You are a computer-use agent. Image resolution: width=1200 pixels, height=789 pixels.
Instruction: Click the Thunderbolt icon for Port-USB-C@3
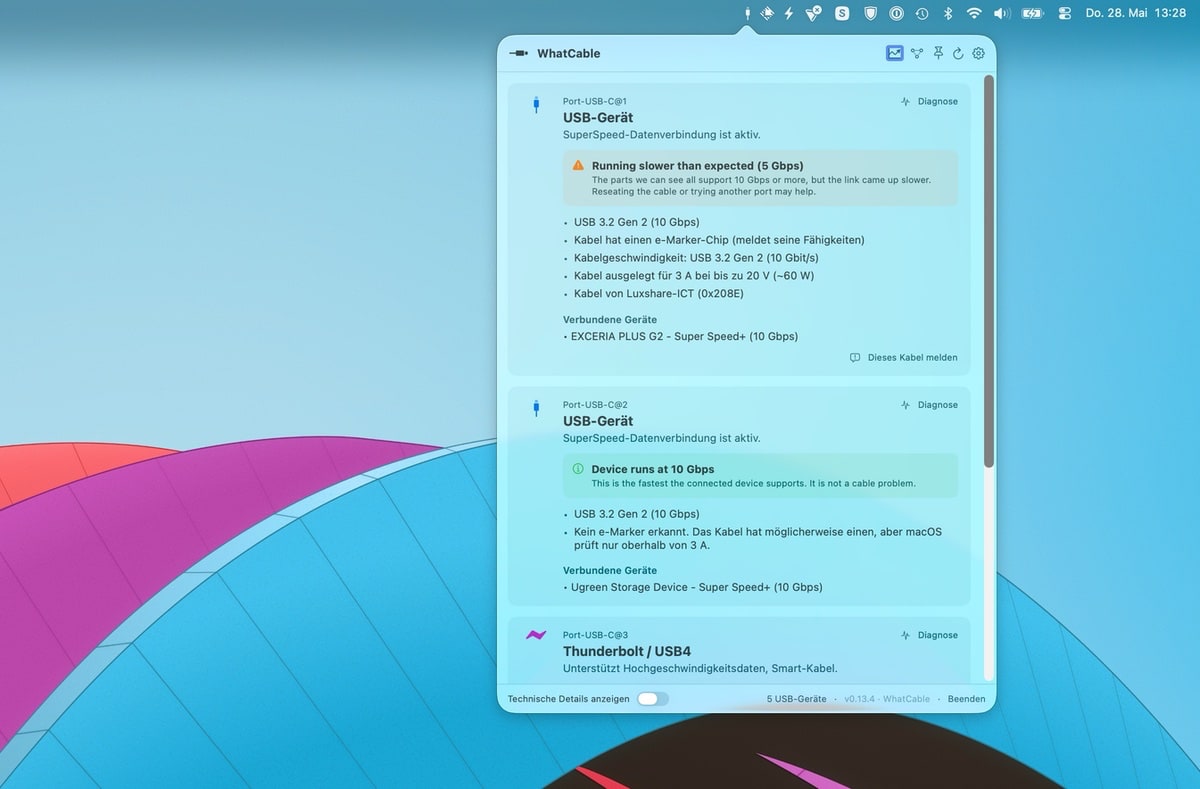point(536,635)
